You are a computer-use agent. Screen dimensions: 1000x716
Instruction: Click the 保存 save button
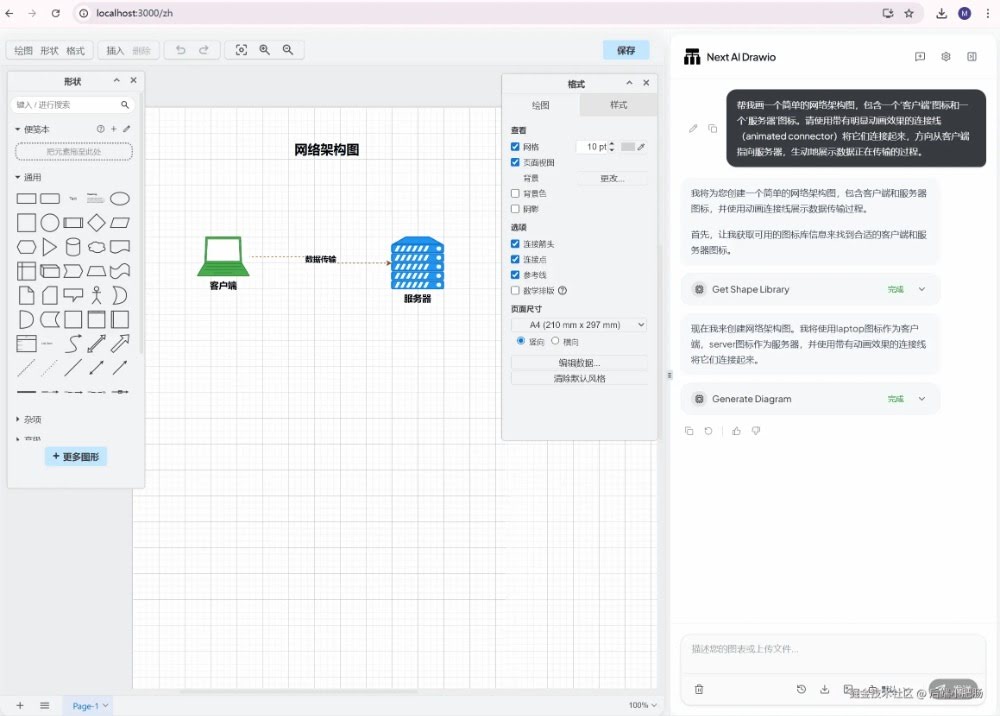(626, 50)
